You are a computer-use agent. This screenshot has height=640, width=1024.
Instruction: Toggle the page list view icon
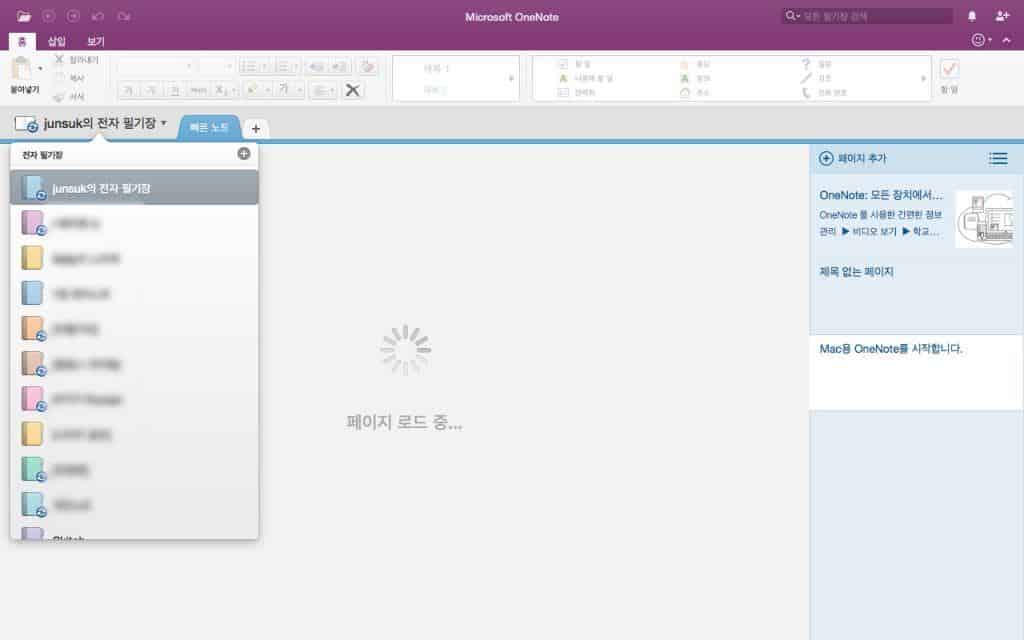[997, 158]
